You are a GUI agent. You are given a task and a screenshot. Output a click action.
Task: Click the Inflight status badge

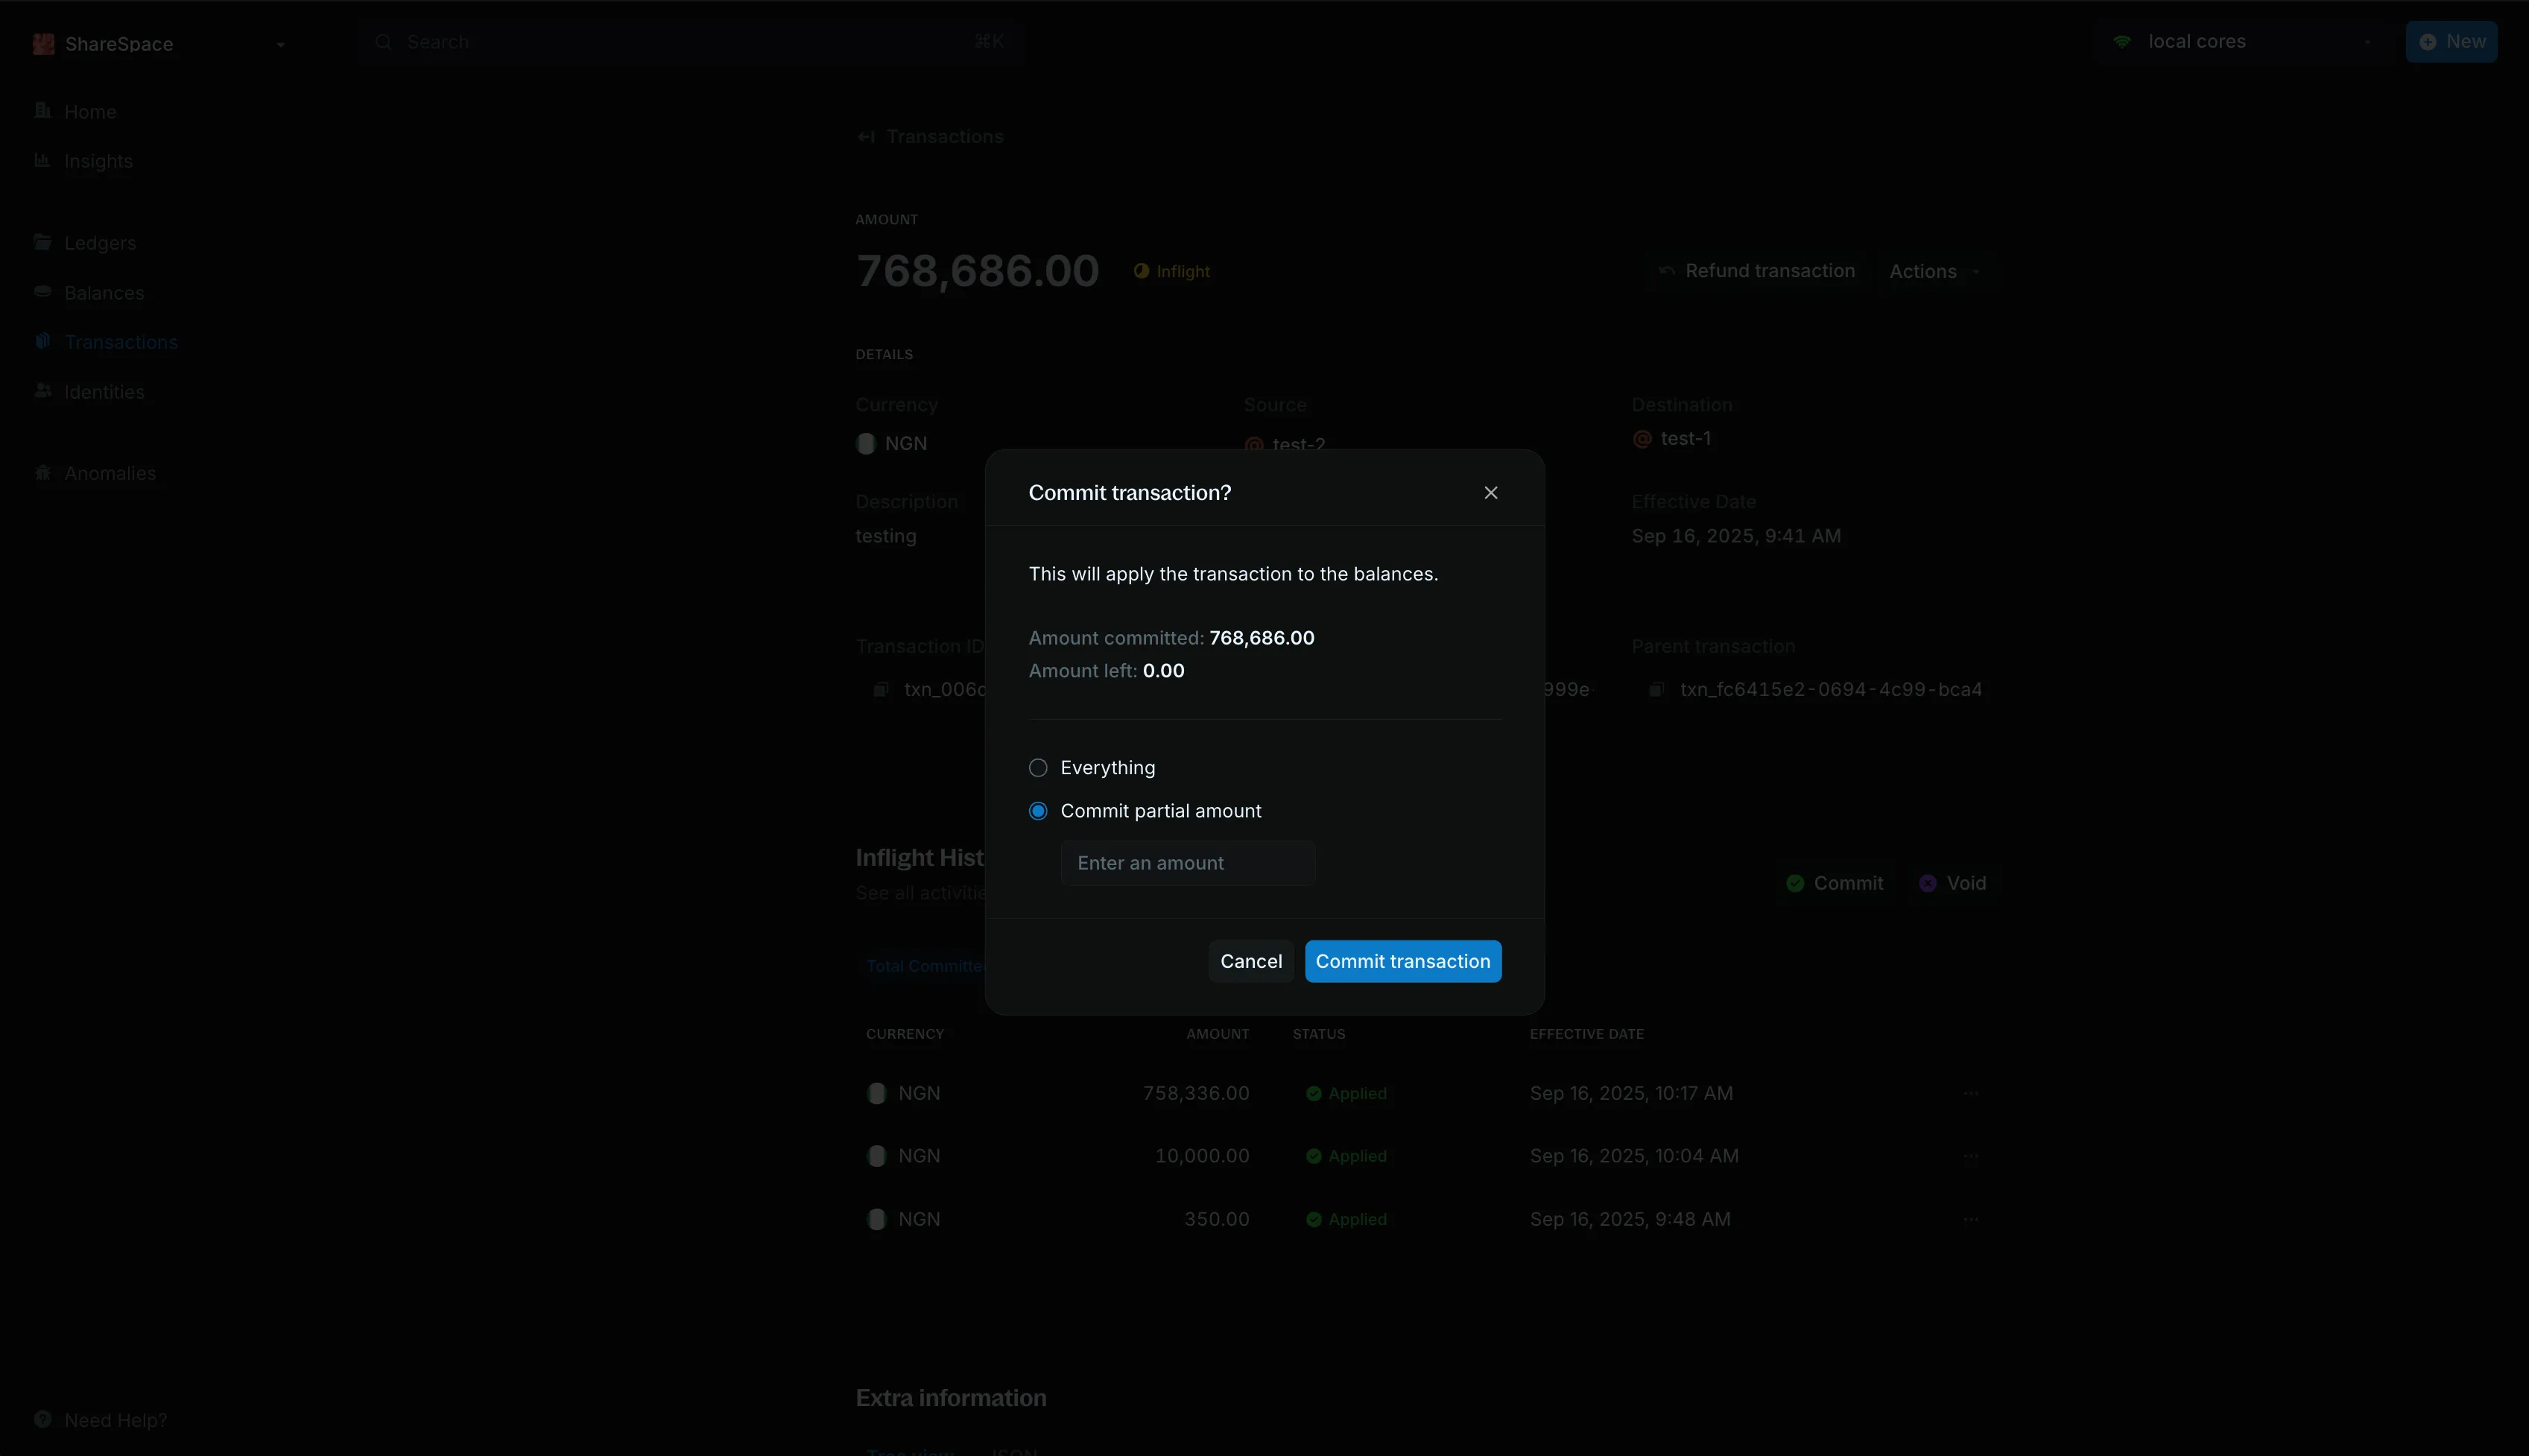(x=1171, y=272)
